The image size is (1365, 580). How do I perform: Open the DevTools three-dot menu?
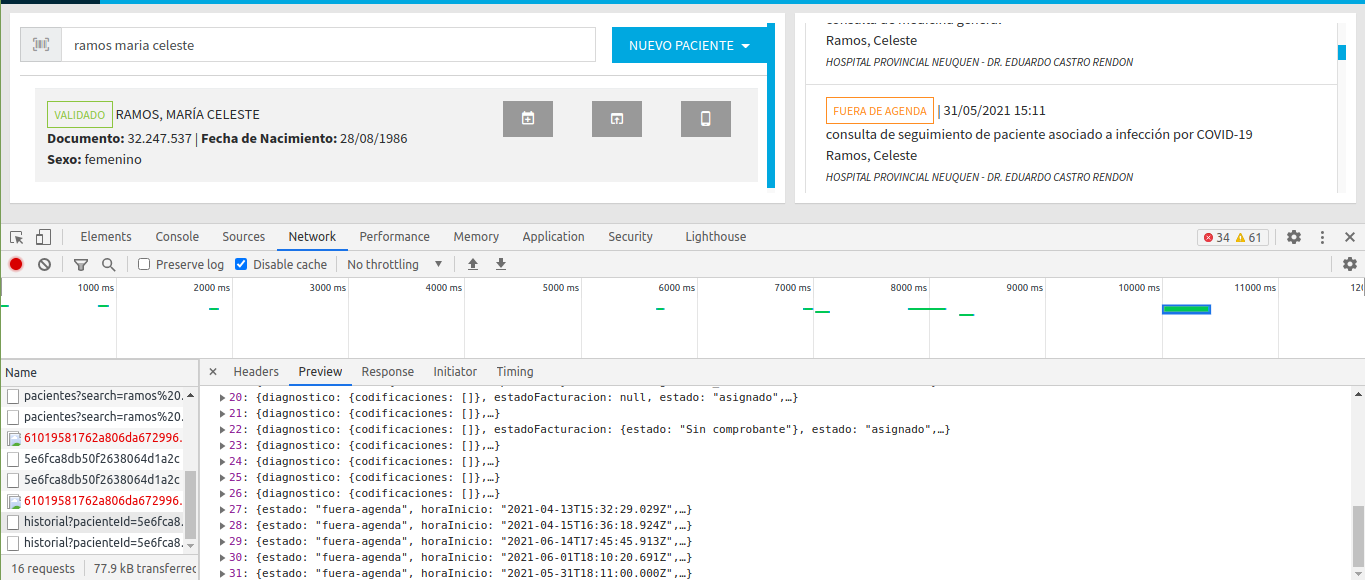point(1322,237)
